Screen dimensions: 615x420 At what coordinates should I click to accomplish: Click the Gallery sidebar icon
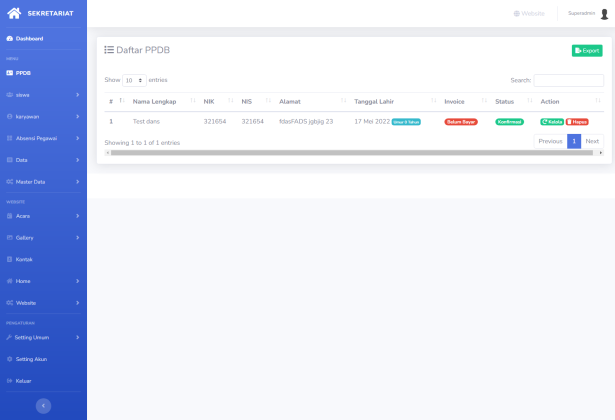9,238
